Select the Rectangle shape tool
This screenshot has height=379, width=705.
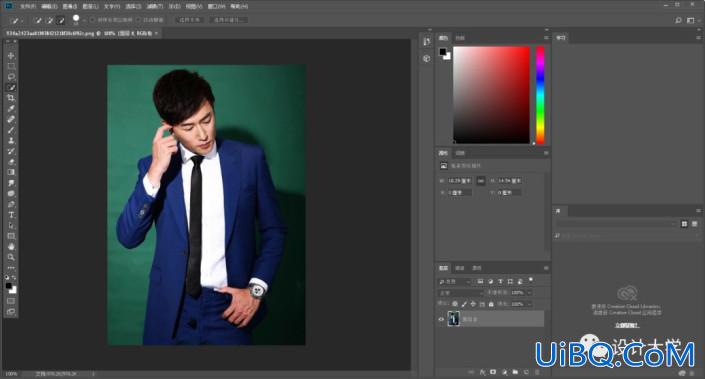pos(11,236)
